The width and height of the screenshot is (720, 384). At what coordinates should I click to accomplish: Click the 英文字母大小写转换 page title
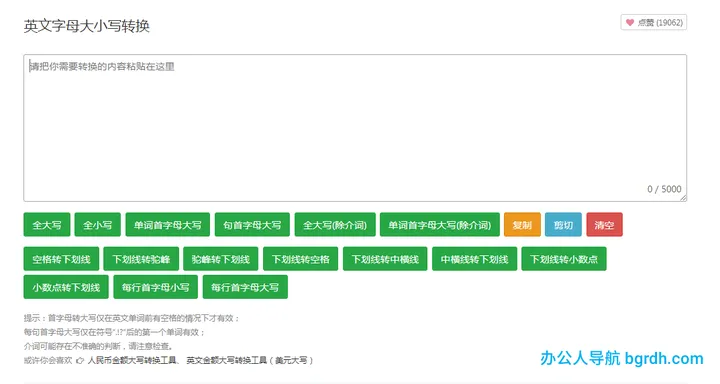(87, 26)
